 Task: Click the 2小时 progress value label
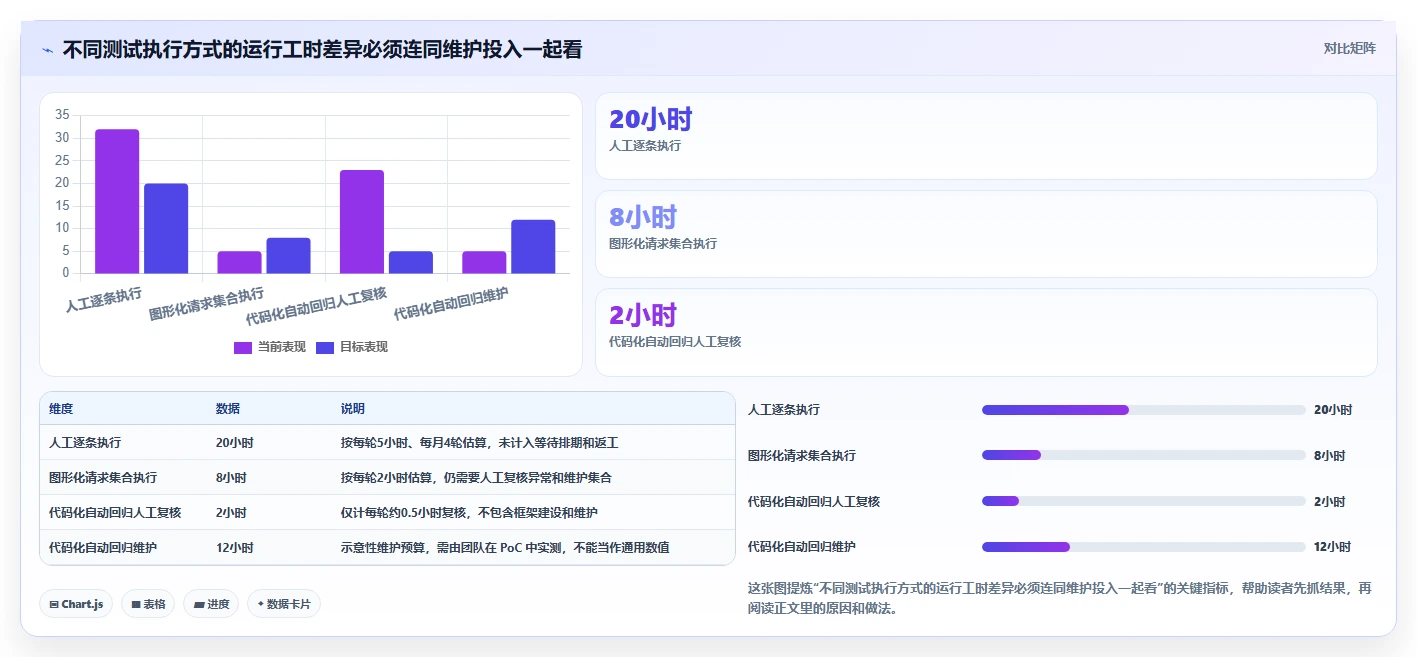coord(1330,501)
